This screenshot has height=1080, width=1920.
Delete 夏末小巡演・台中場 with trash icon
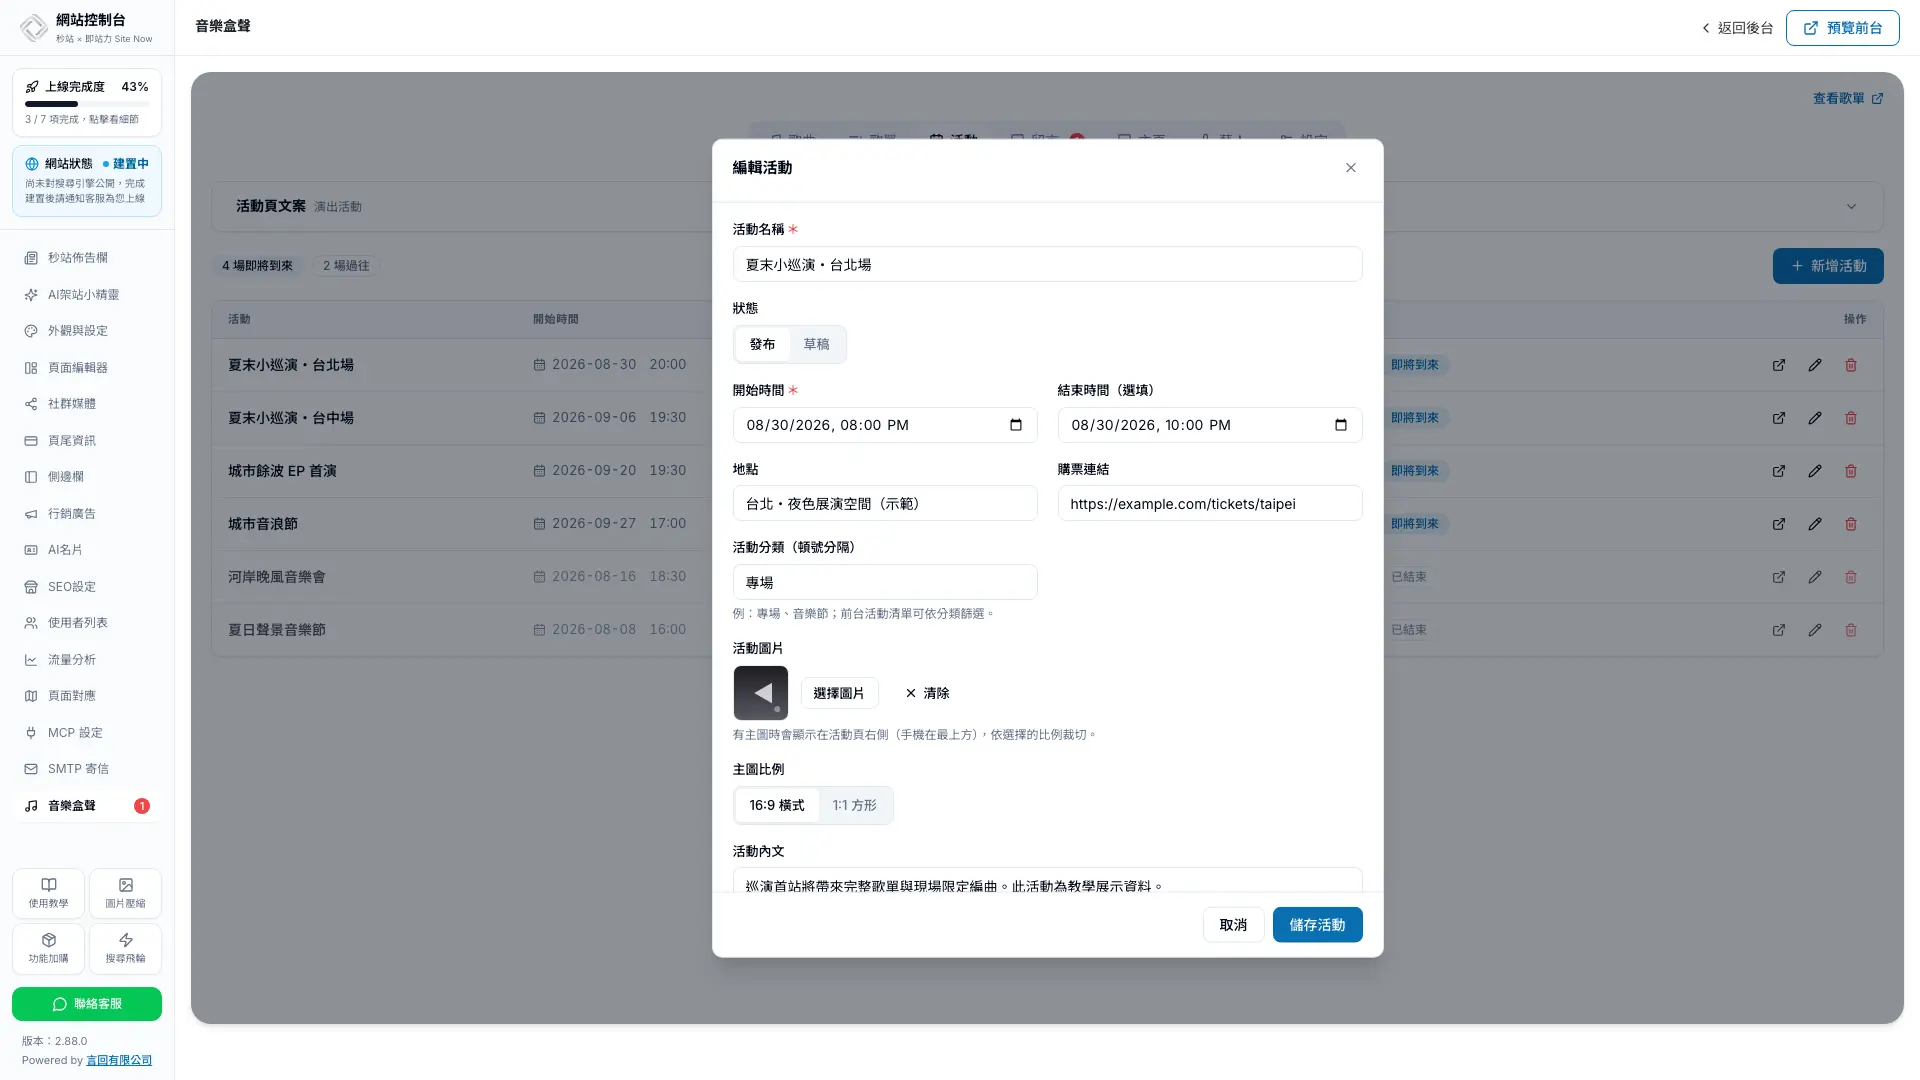pos(1850,418)
